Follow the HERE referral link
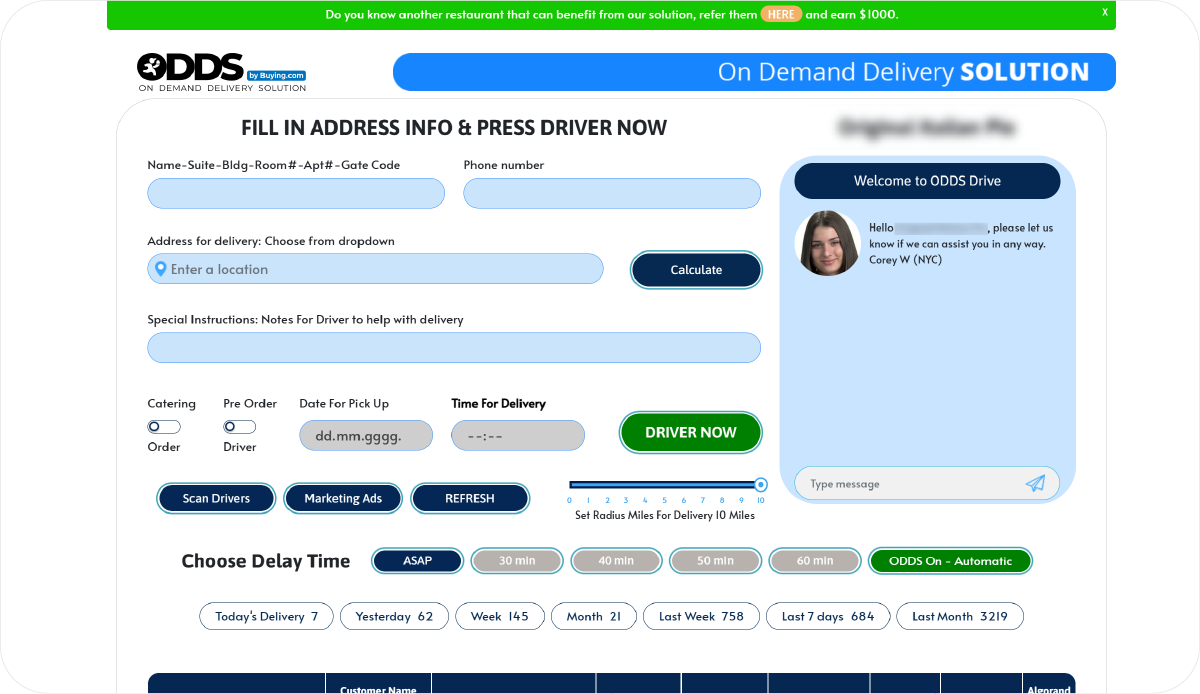Viewport: 1200px width, 694px height. 781,15
